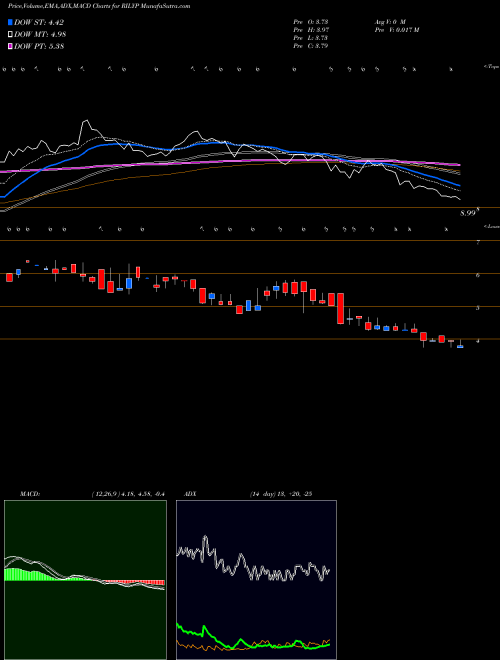
Task: Click the 'Pre V: 0.017 M' volume text
Action: (396, 30)
